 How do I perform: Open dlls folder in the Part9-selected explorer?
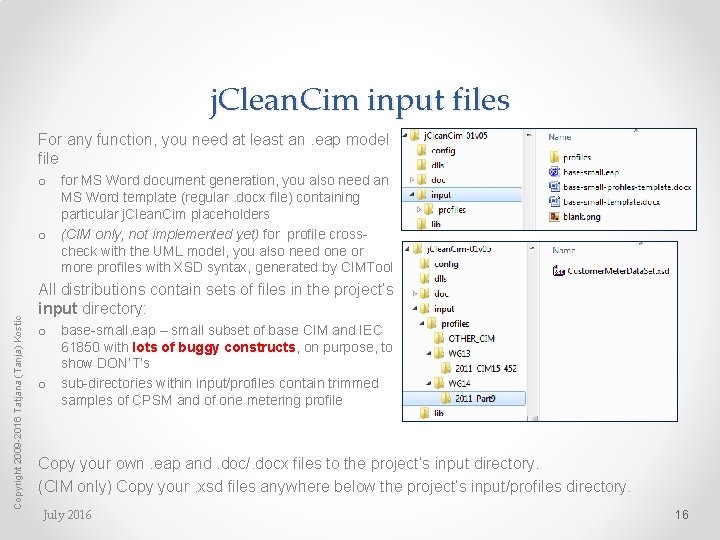pos(433,278)
